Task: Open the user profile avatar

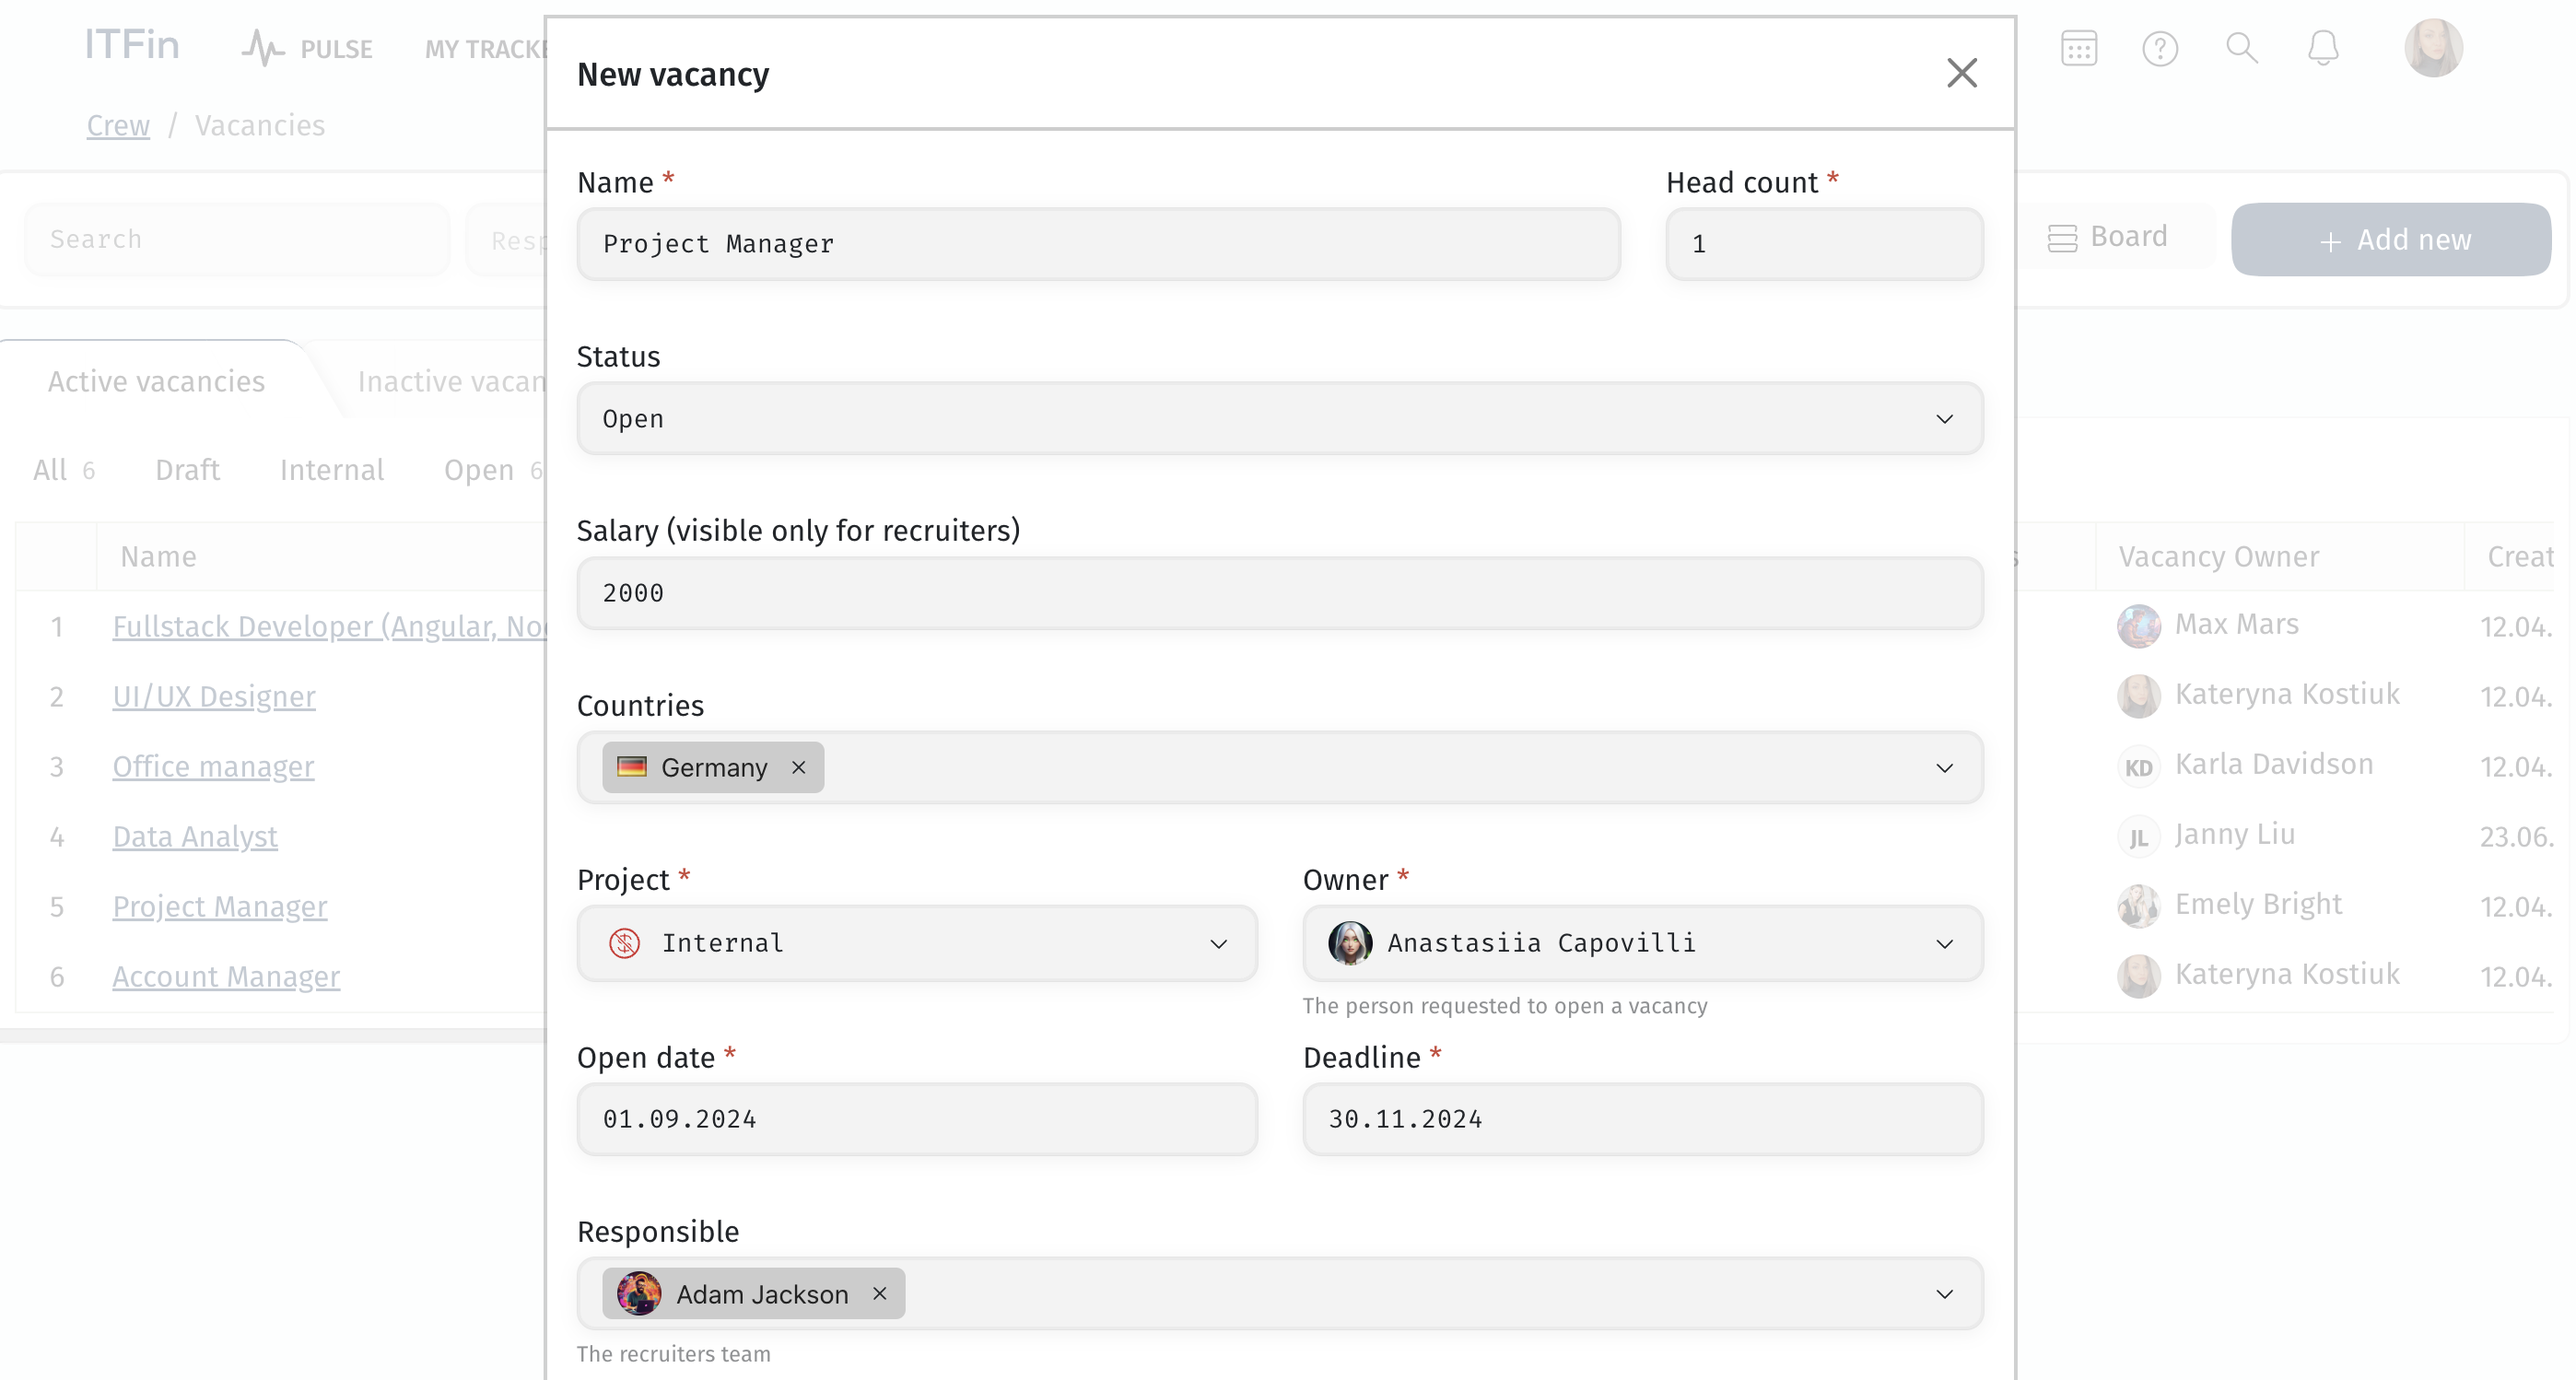Action: pos(2433,48)
